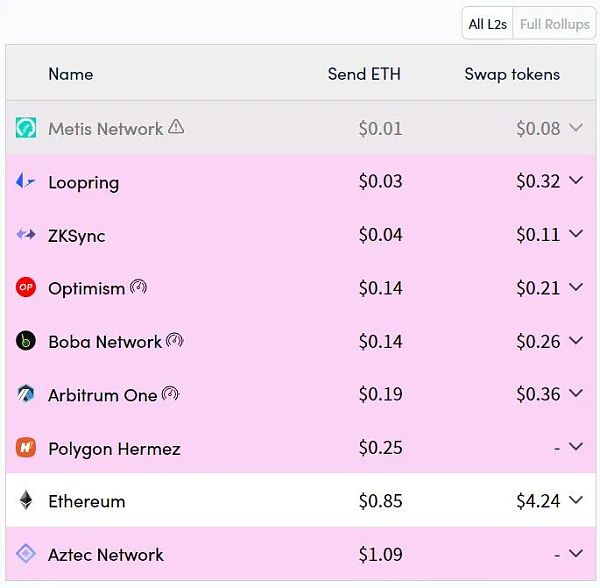
Task: Click the Metis Network warning triangle icon
Action: pos(176,127)
